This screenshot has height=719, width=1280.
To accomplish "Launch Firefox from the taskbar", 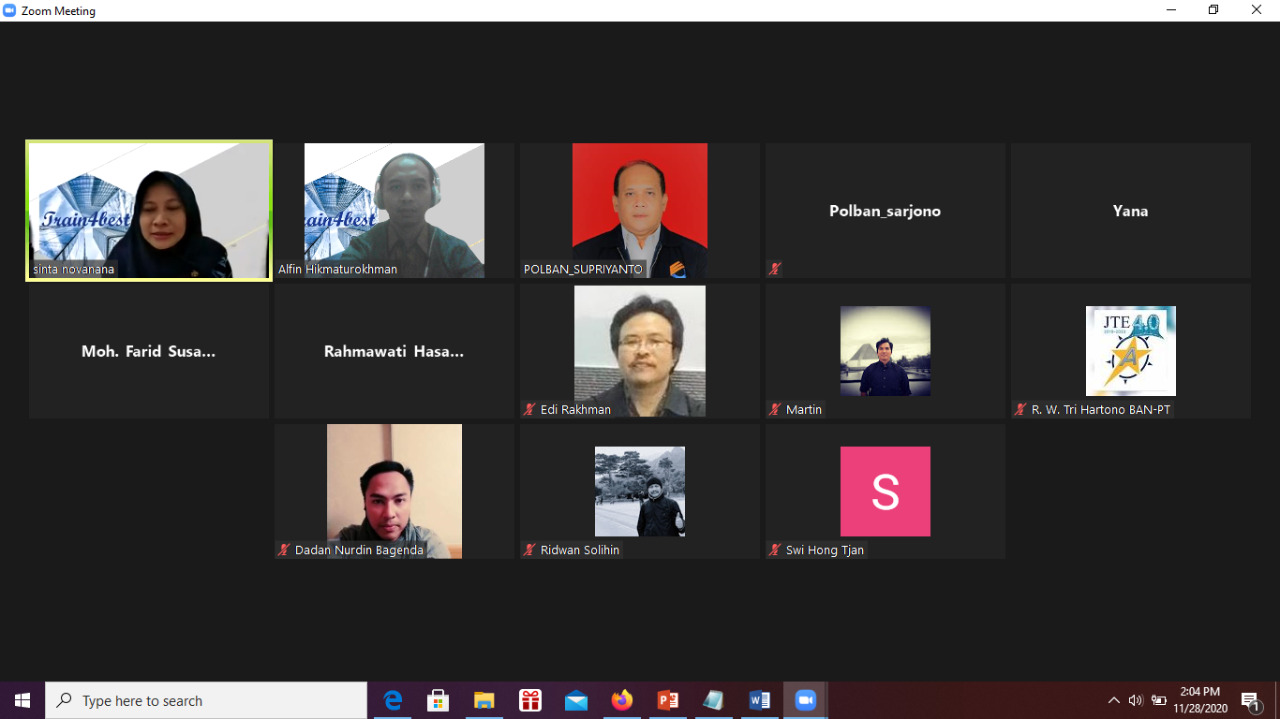I will click(622, 700).
